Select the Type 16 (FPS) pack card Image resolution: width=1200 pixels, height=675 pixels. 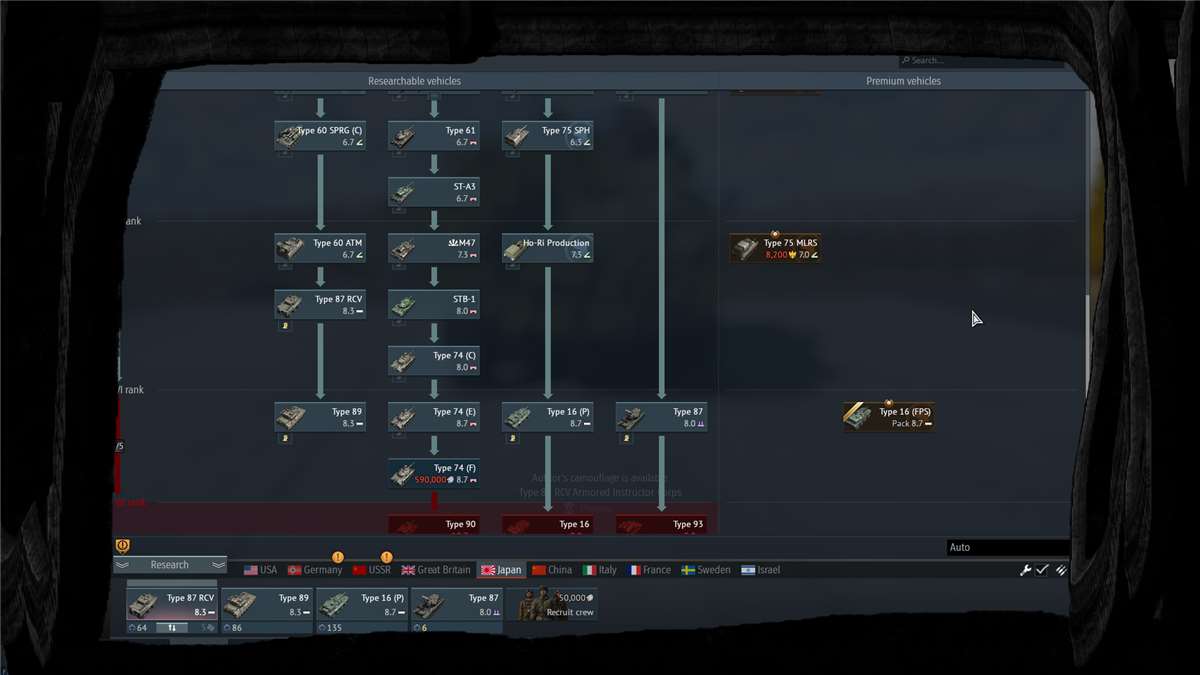click(889, 417)
